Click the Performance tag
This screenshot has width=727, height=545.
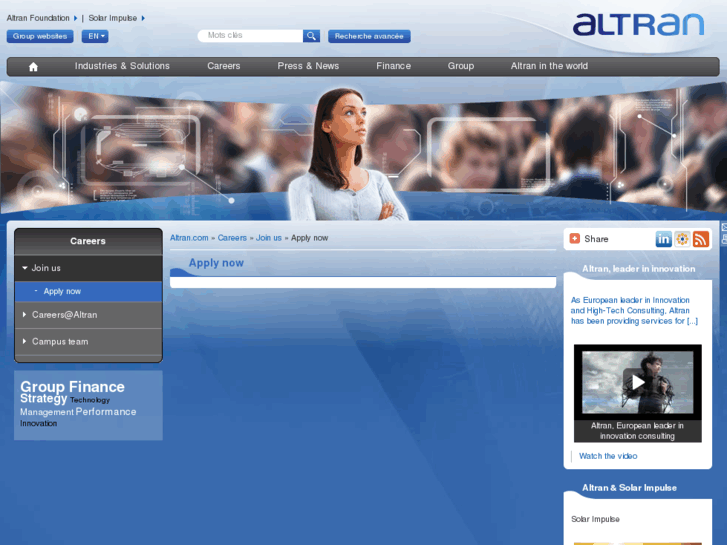click(x=106, y=412)
